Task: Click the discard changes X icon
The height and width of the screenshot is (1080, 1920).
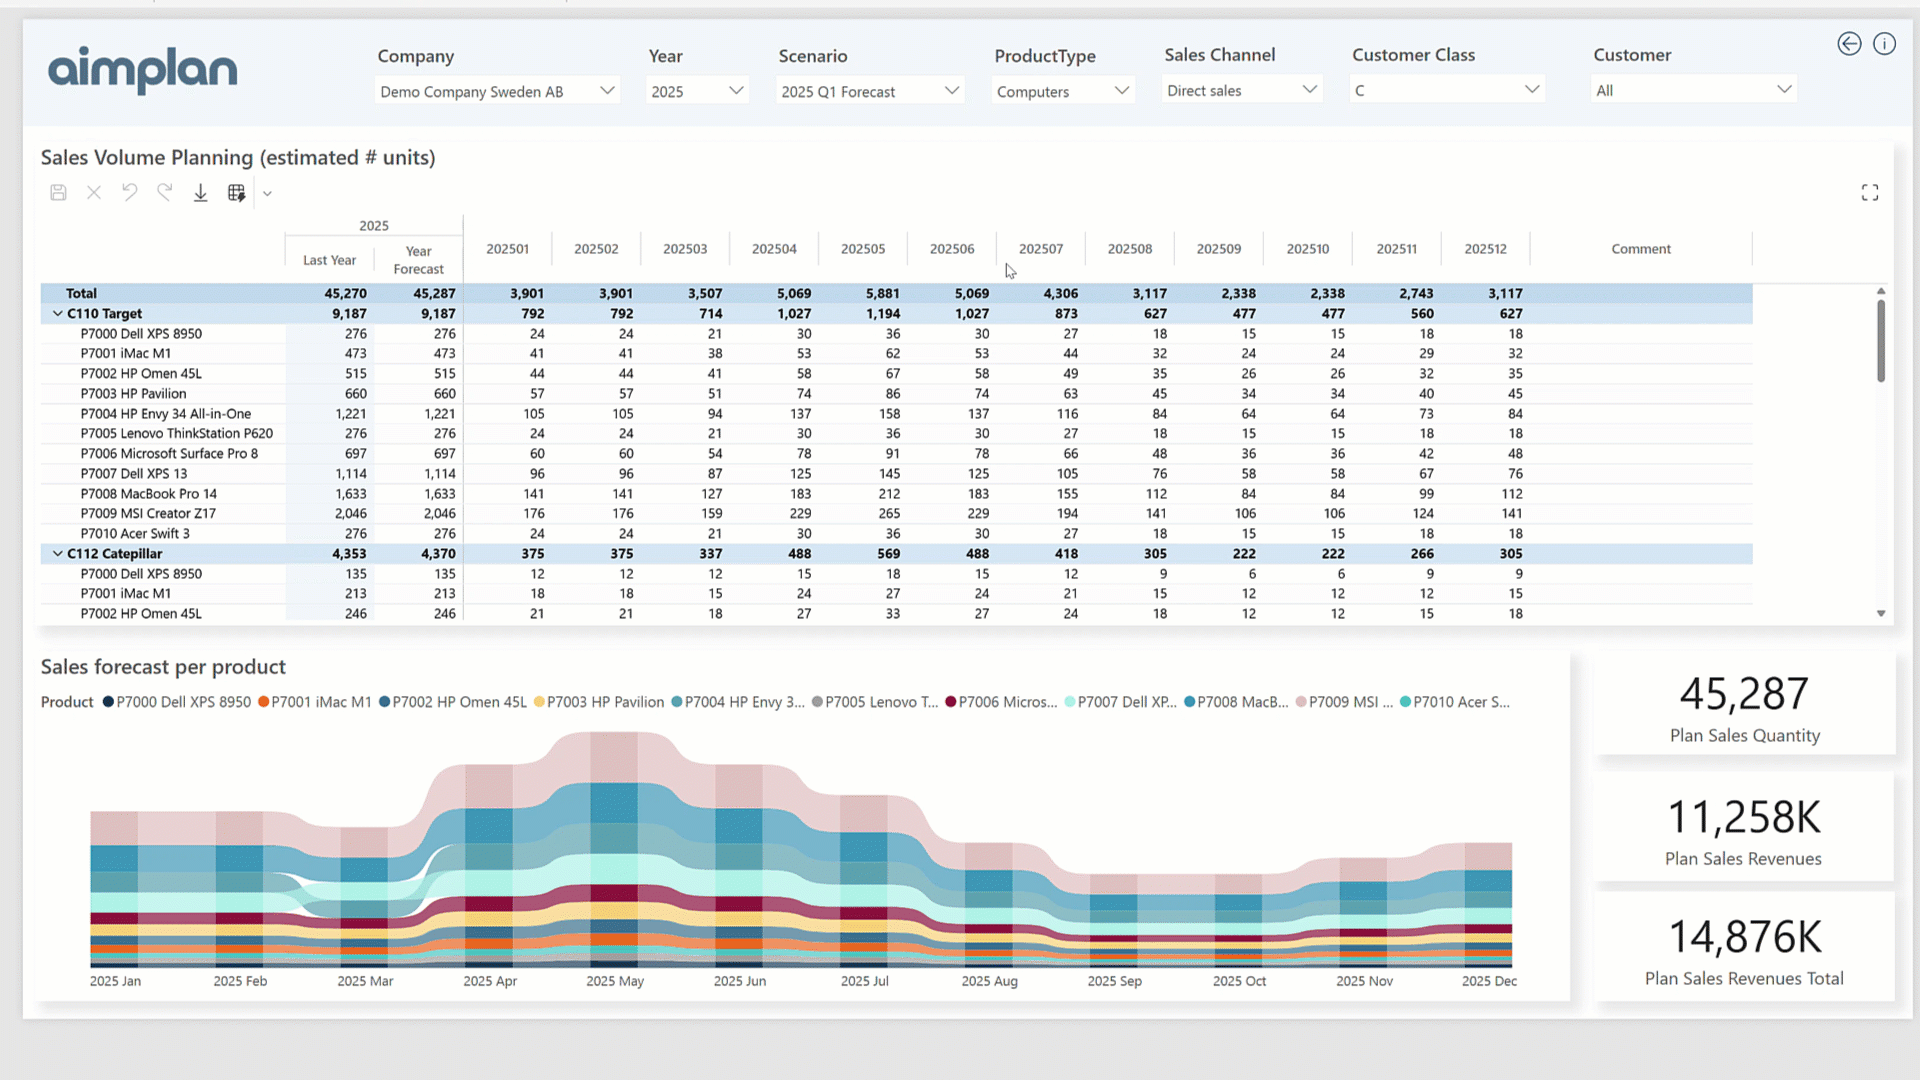Action: (x=94, y=193)
